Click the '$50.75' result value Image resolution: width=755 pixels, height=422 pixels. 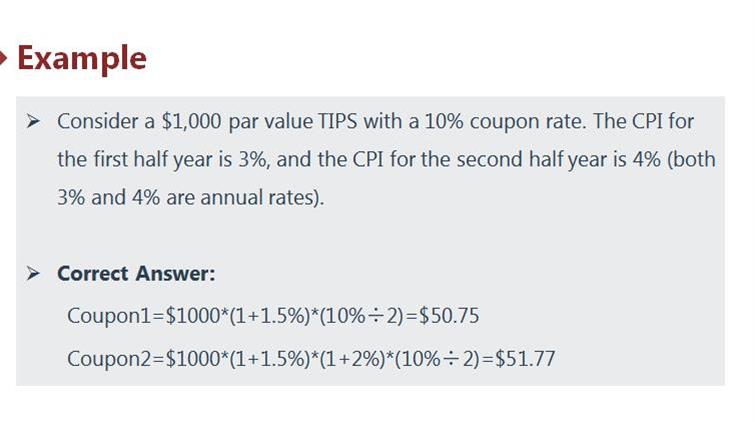pyautogui.click(x=449, y=316)
